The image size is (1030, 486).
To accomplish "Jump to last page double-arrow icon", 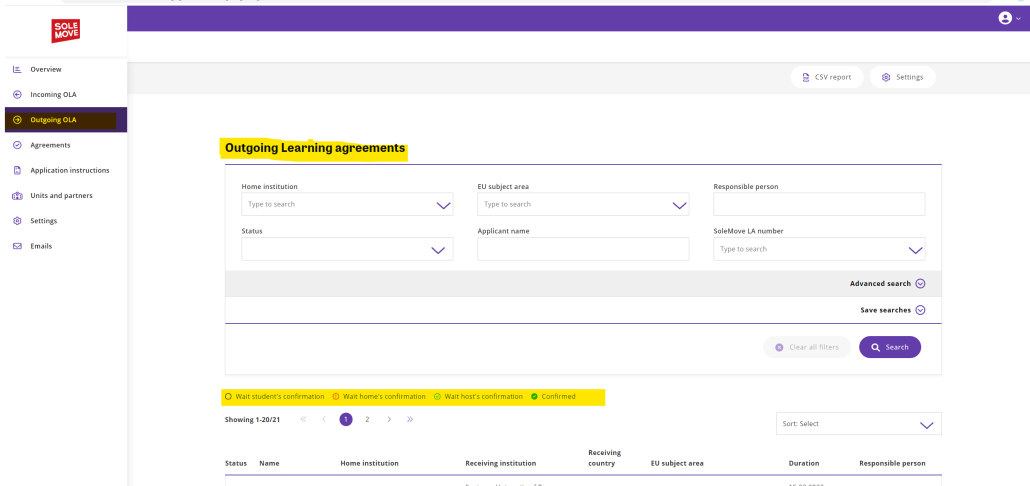I will tap(410, 419).
